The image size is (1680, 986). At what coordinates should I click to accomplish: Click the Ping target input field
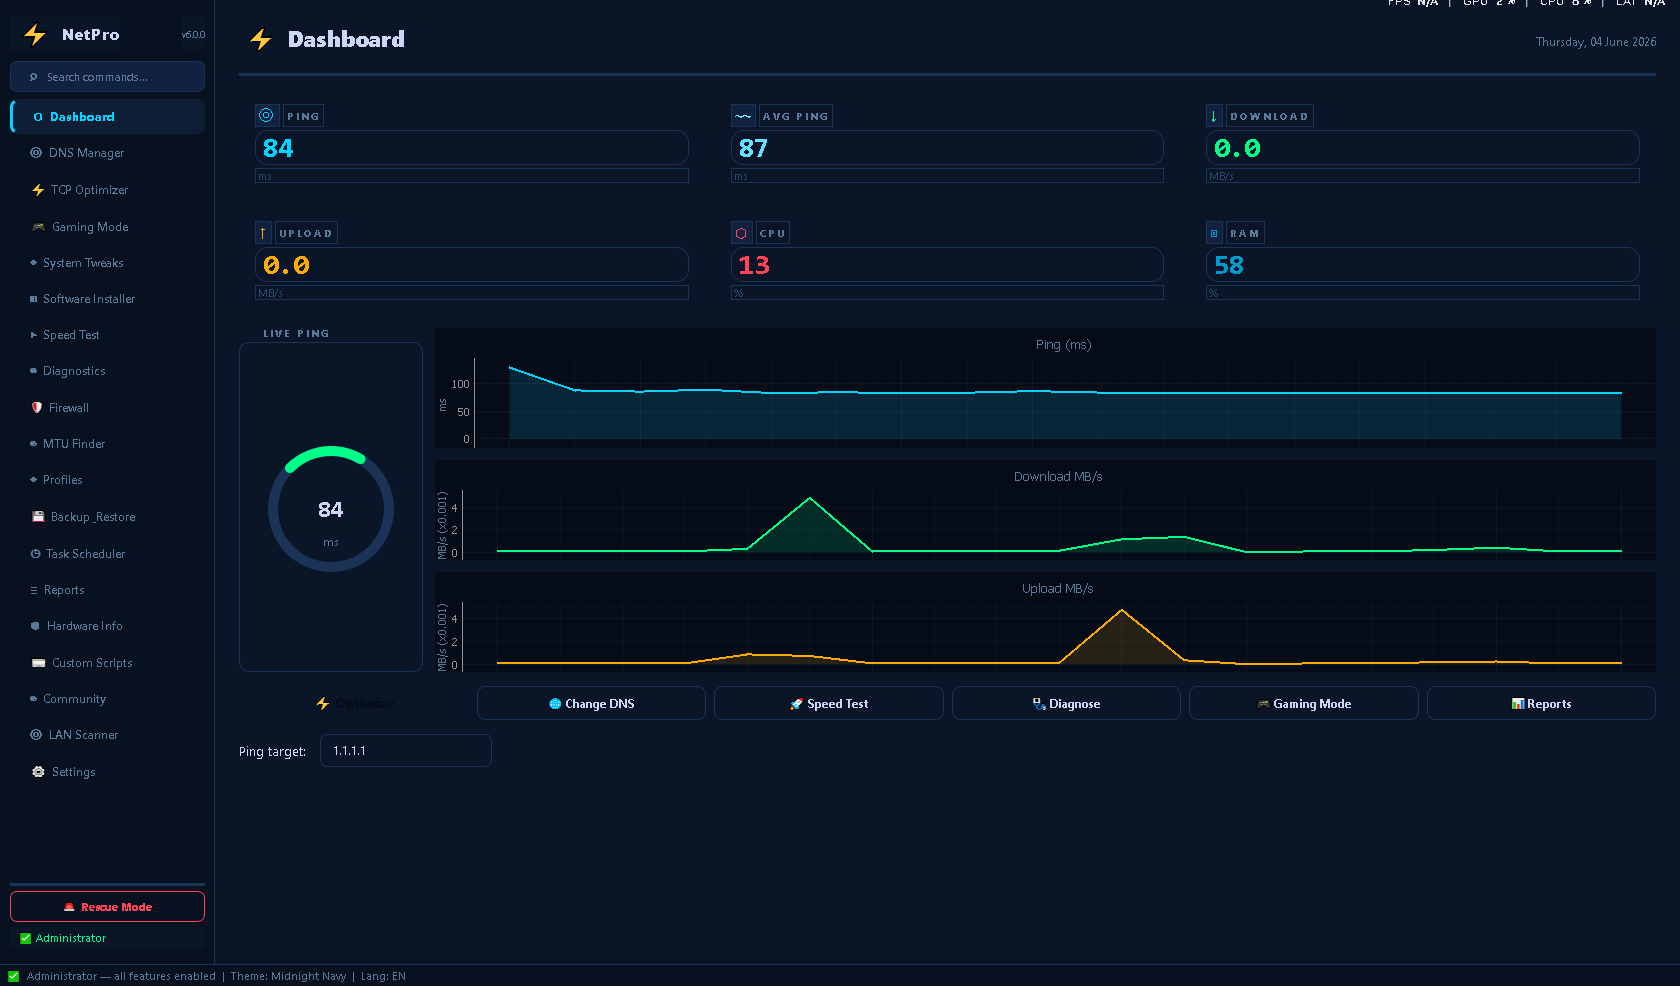[406, 751]
